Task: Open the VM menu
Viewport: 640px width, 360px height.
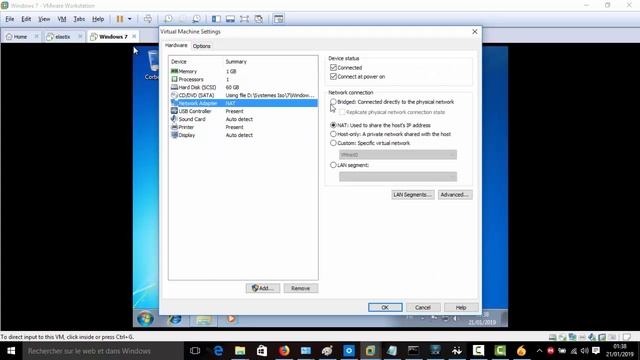Action: [62, 19]
